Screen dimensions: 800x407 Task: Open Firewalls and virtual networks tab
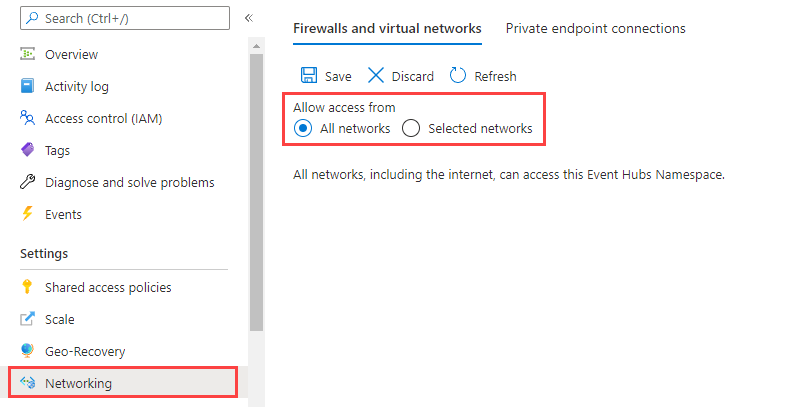tap(387, 29)
